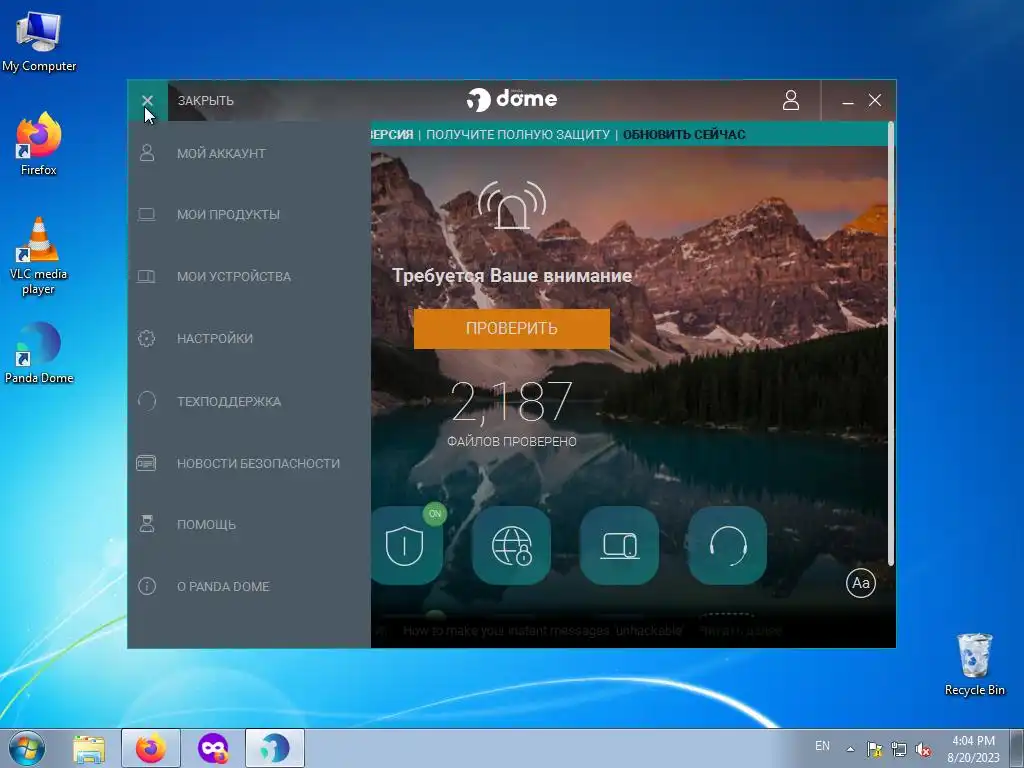The height and width of the screenshot is (768, 1024).
Task: Open НАСТРОЙКИ menu item
Action: tap(249, 338)
